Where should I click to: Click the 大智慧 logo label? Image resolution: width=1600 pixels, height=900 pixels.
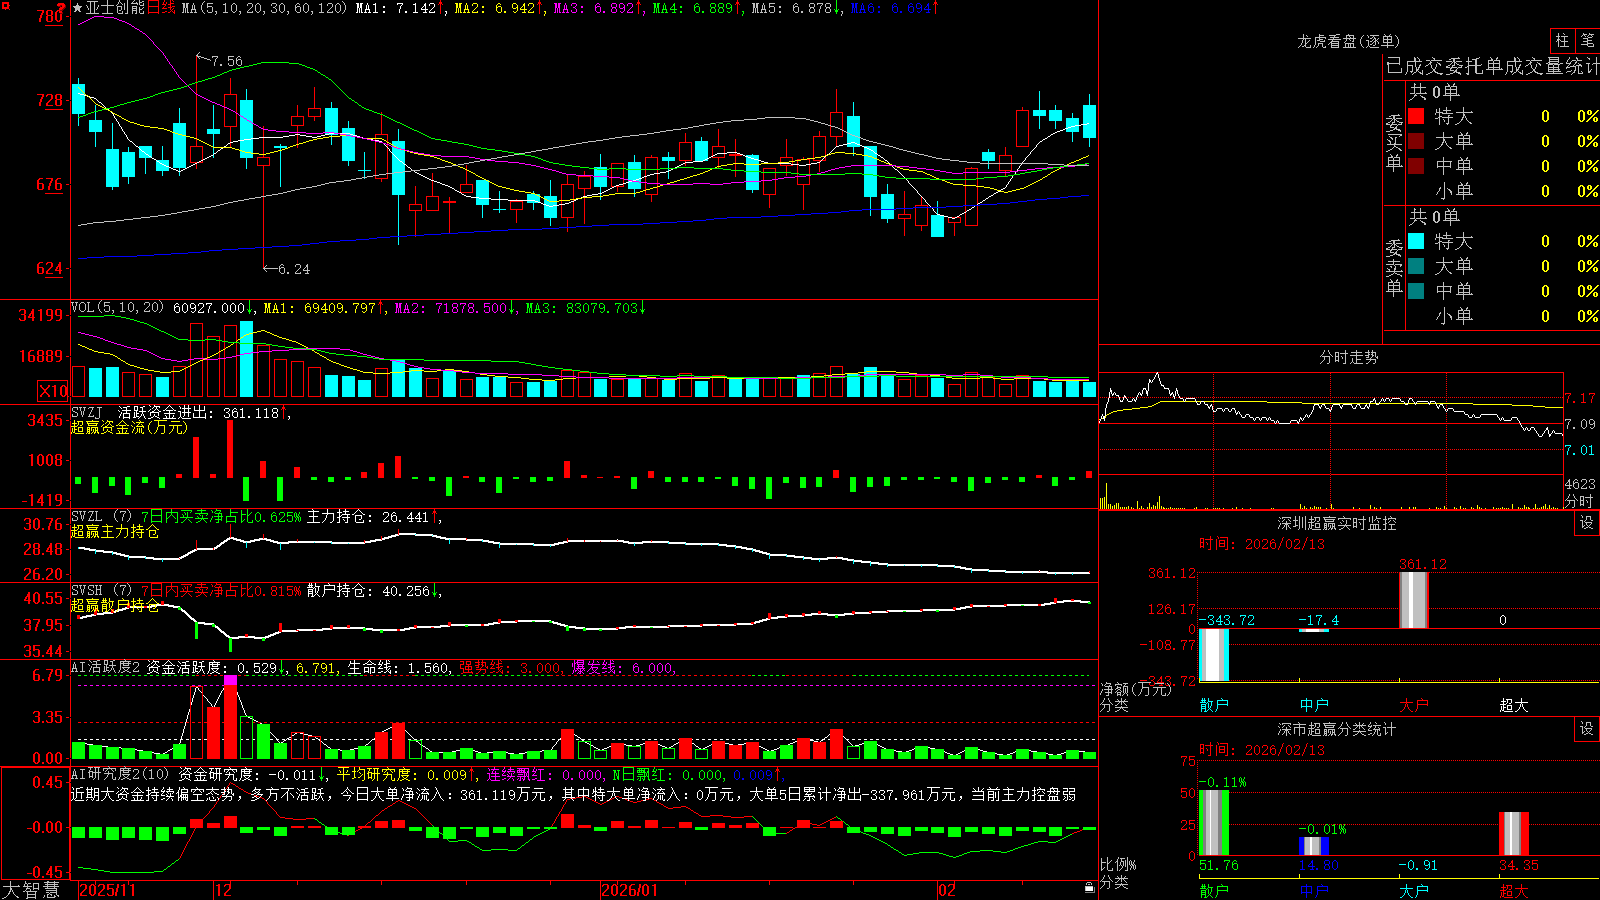[x=31, y=890]
